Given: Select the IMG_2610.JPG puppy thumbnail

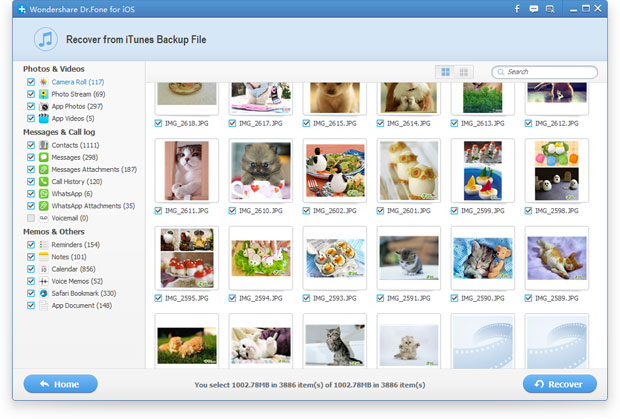Looking at the screenshot, I should (261, 170).
